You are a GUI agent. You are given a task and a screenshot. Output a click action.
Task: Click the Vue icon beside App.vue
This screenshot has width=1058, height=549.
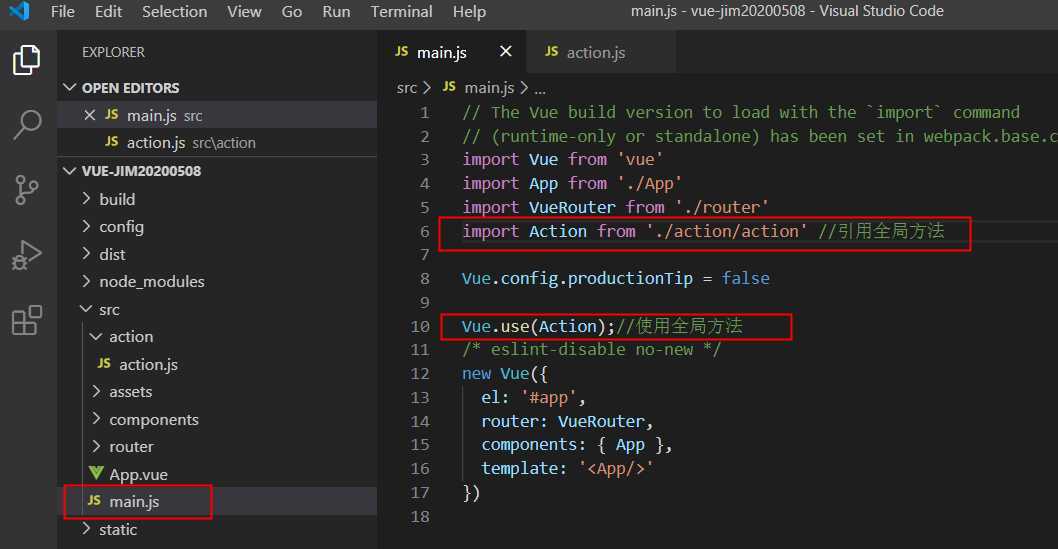pyautogui.click(x=96, y=473)
